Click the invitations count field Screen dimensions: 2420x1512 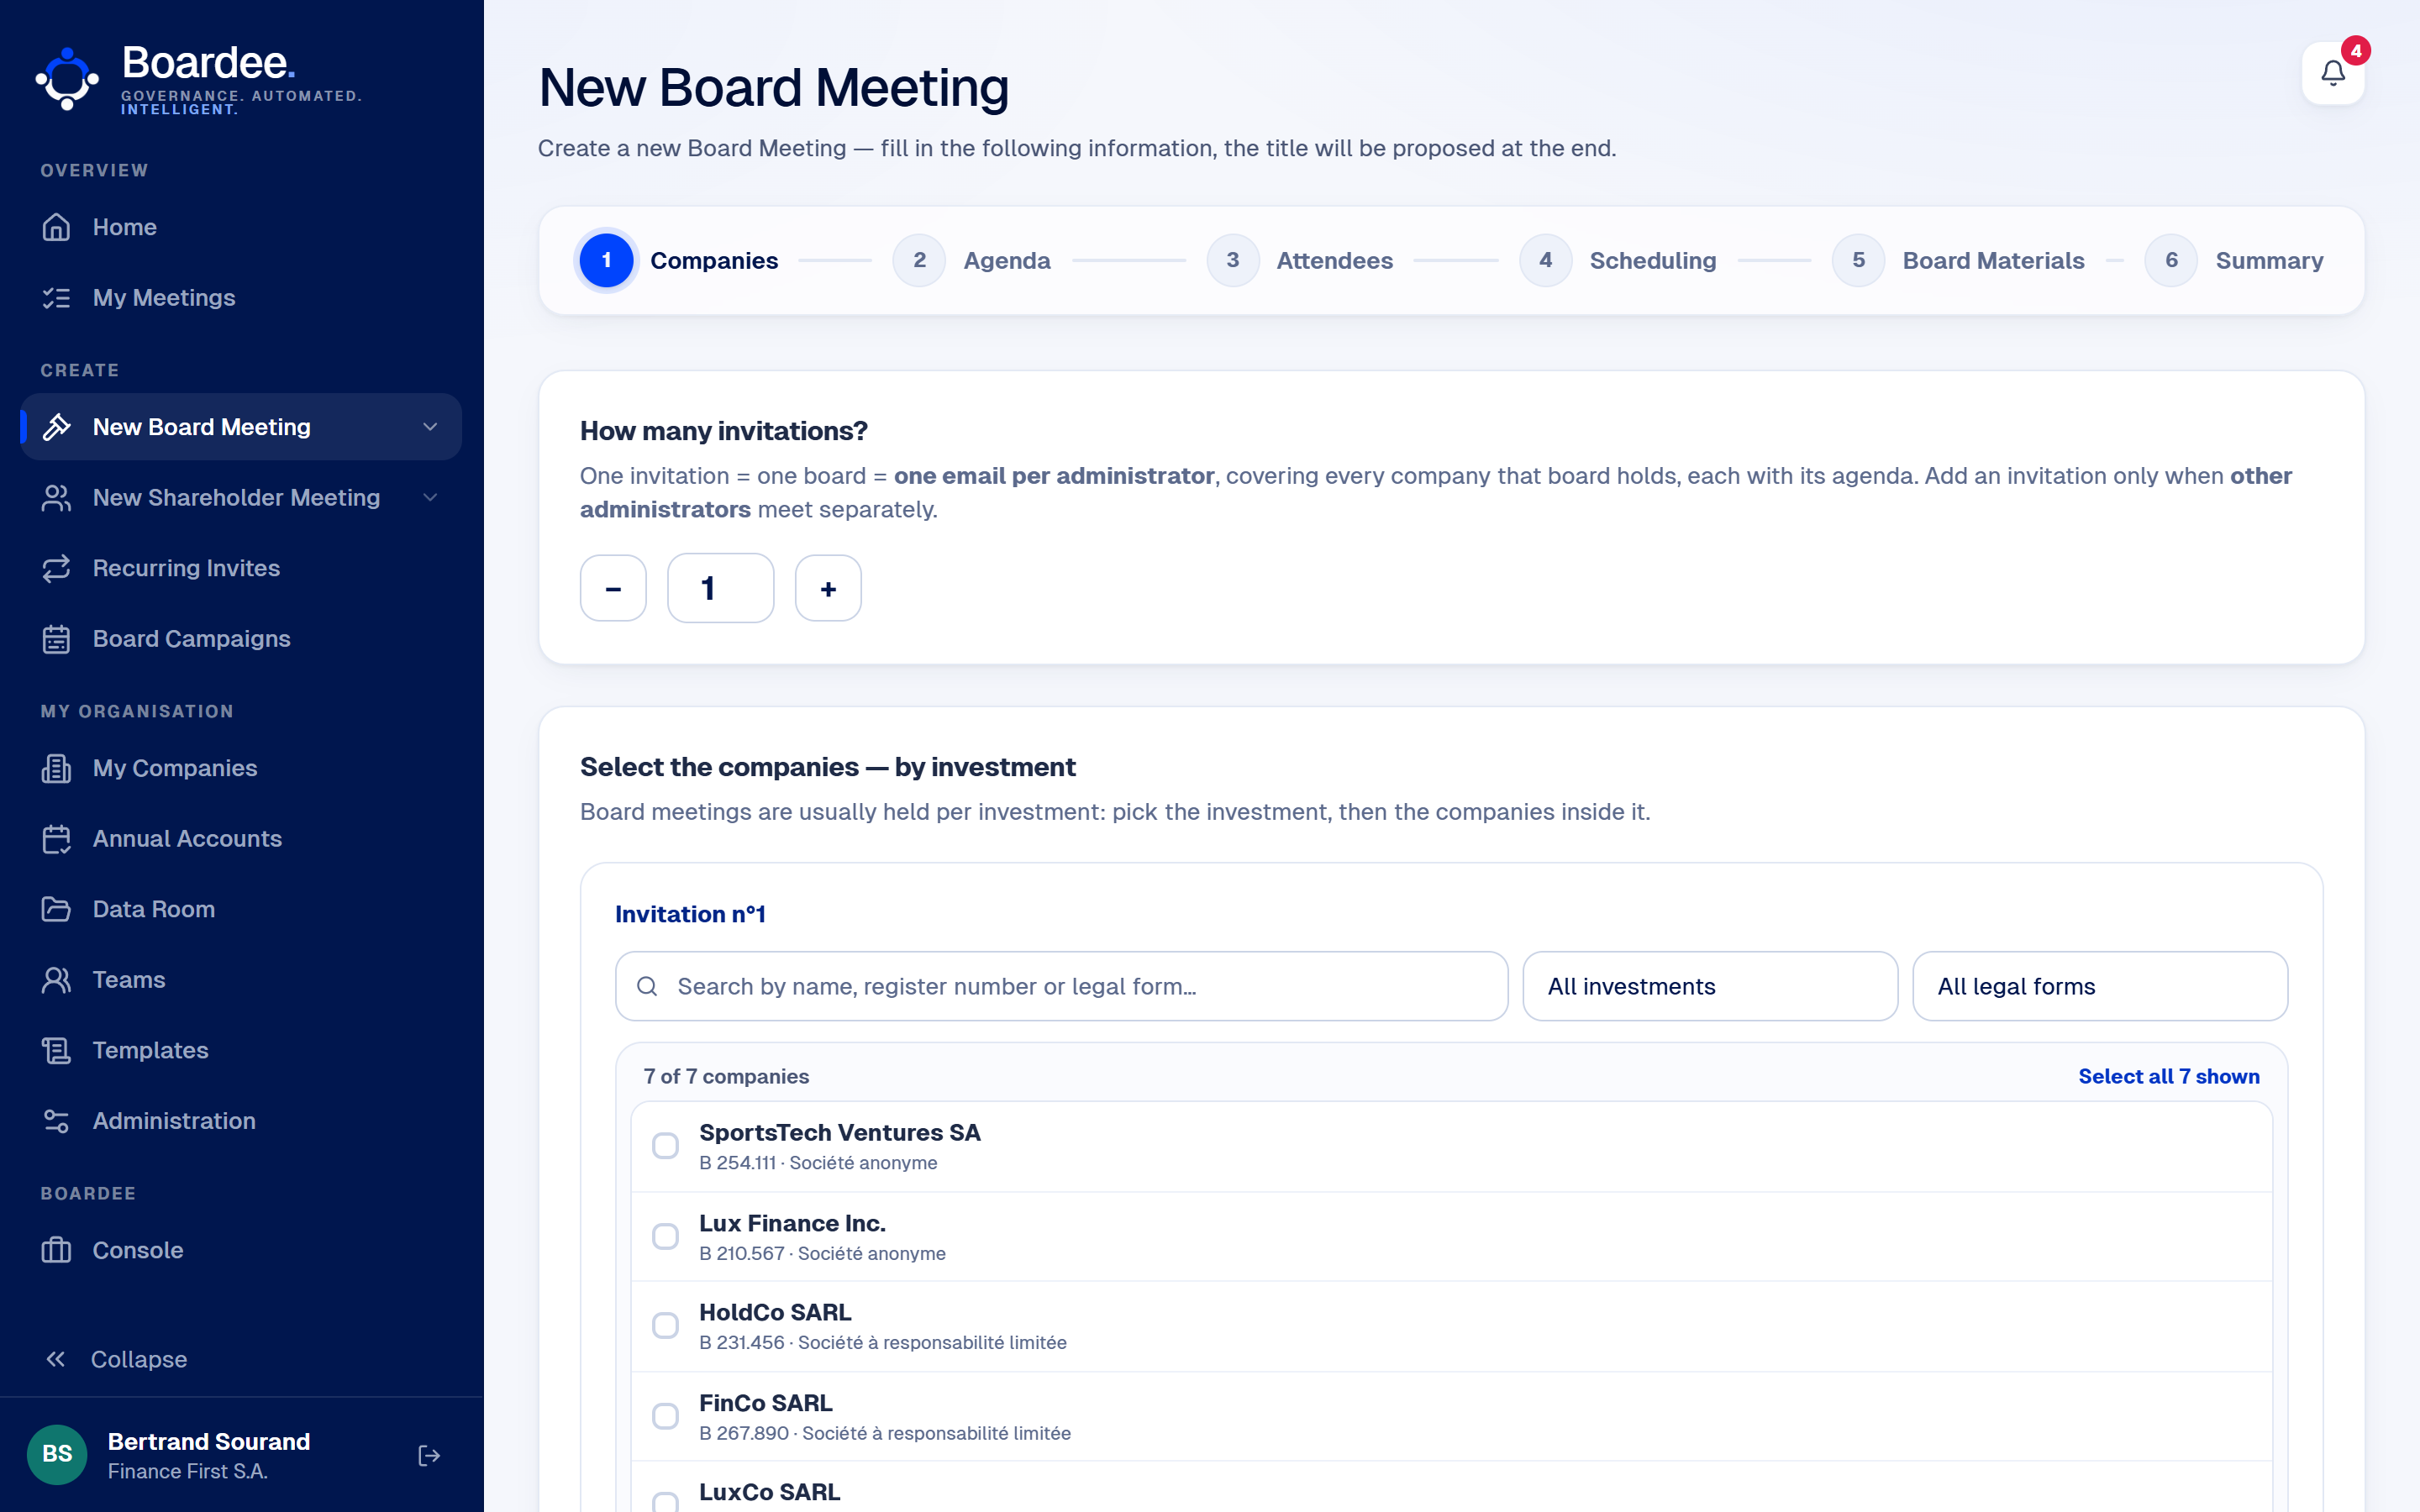720,588
